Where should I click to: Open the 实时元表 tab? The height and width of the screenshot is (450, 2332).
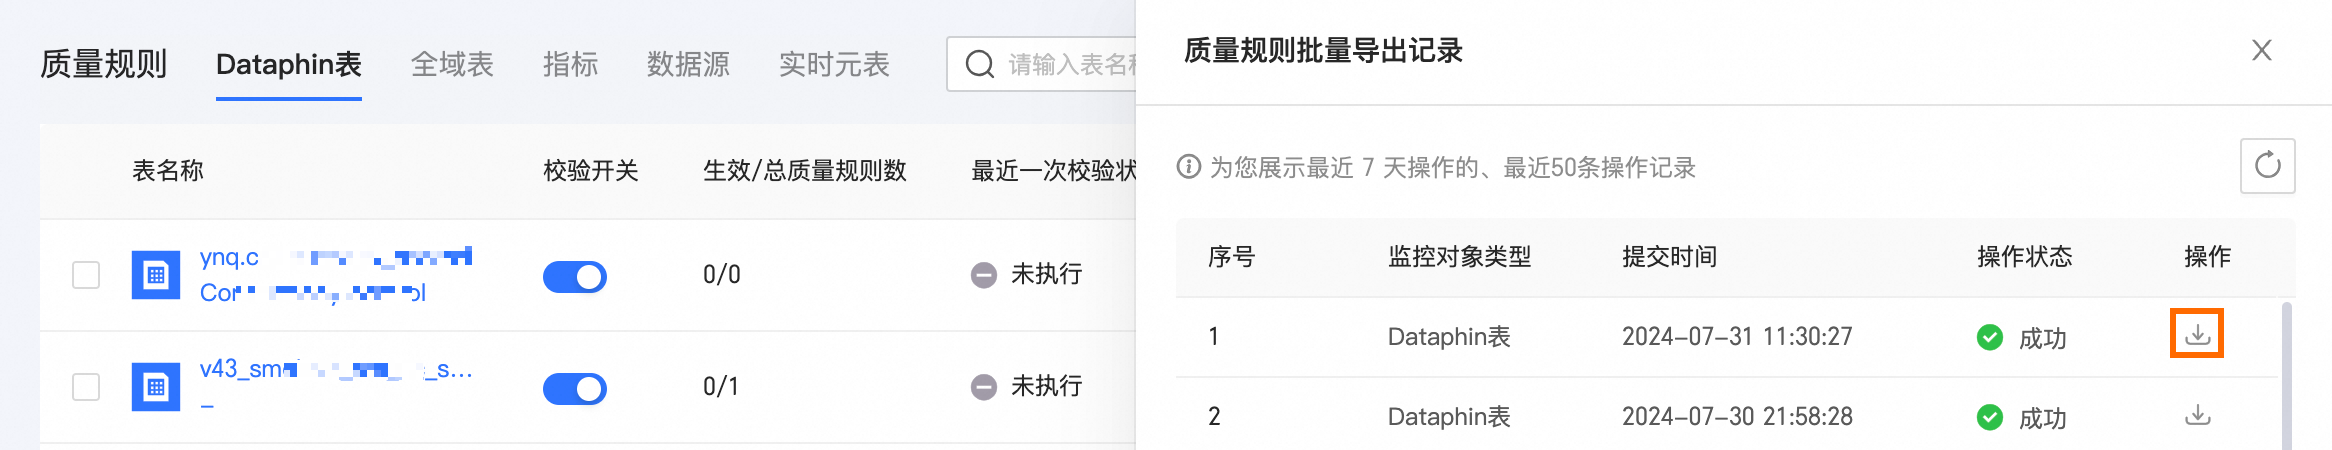tap(834, 65)
